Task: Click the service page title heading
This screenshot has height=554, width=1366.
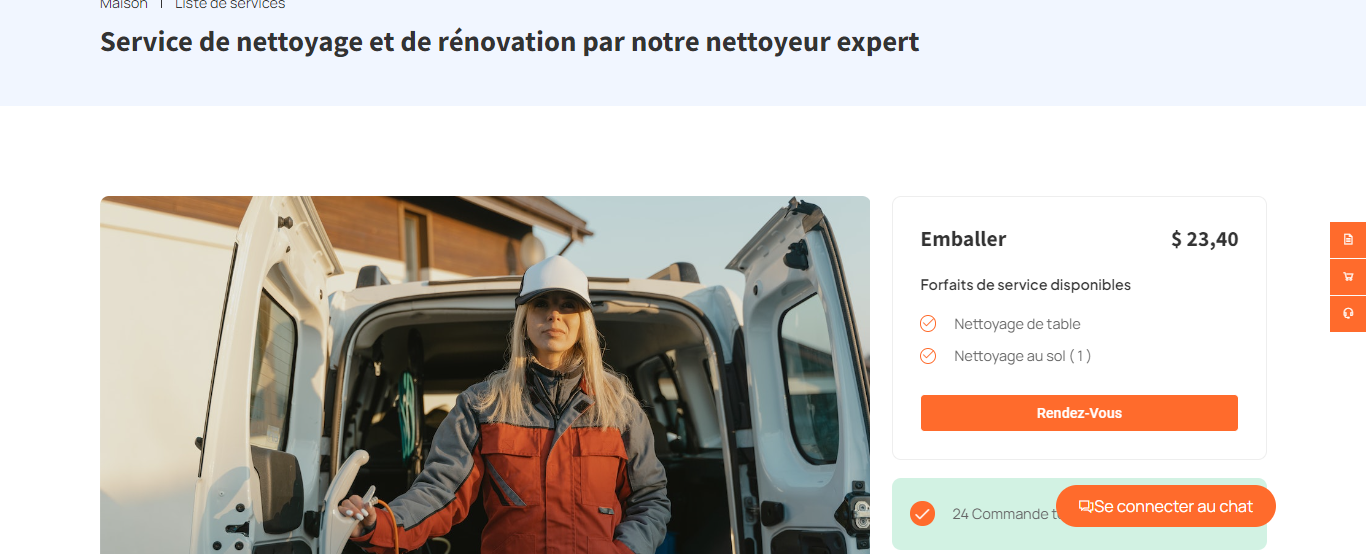Action: (509, 43)
